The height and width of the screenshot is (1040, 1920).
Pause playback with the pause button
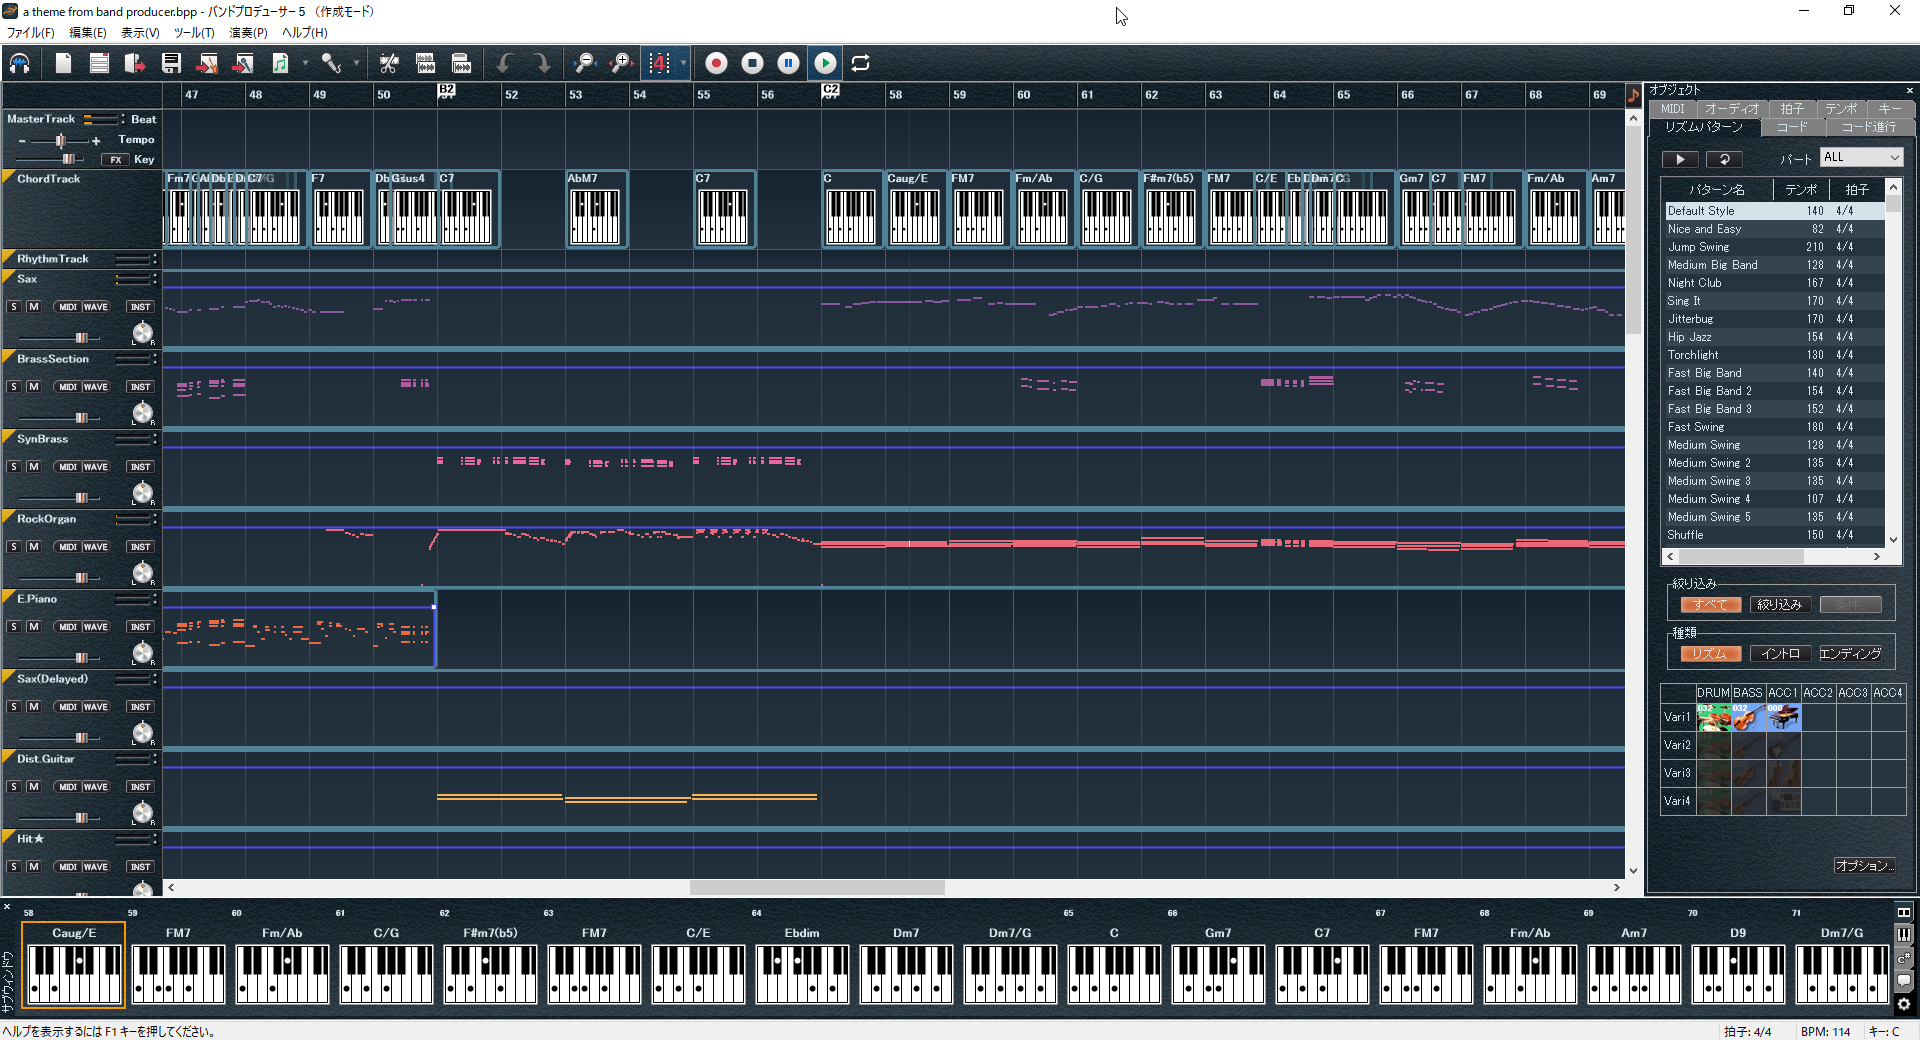point(788,63)
